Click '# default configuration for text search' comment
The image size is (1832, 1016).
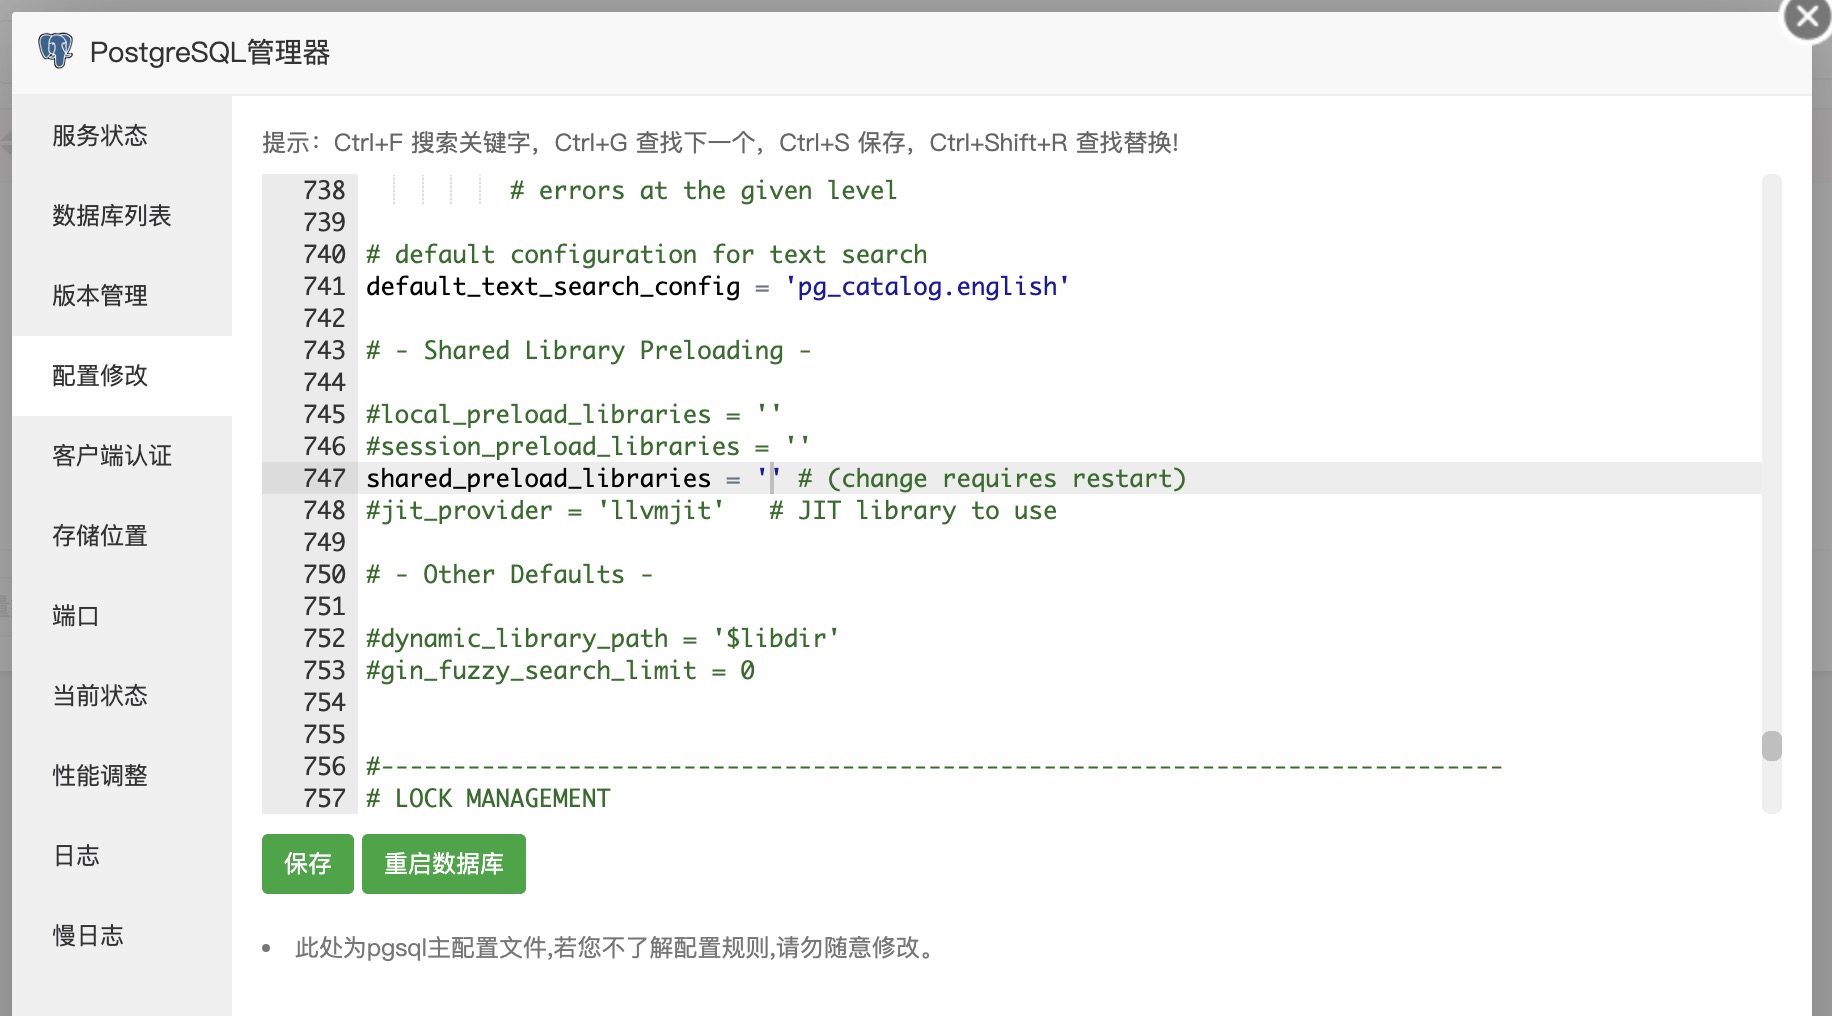(x=647, y=254)
